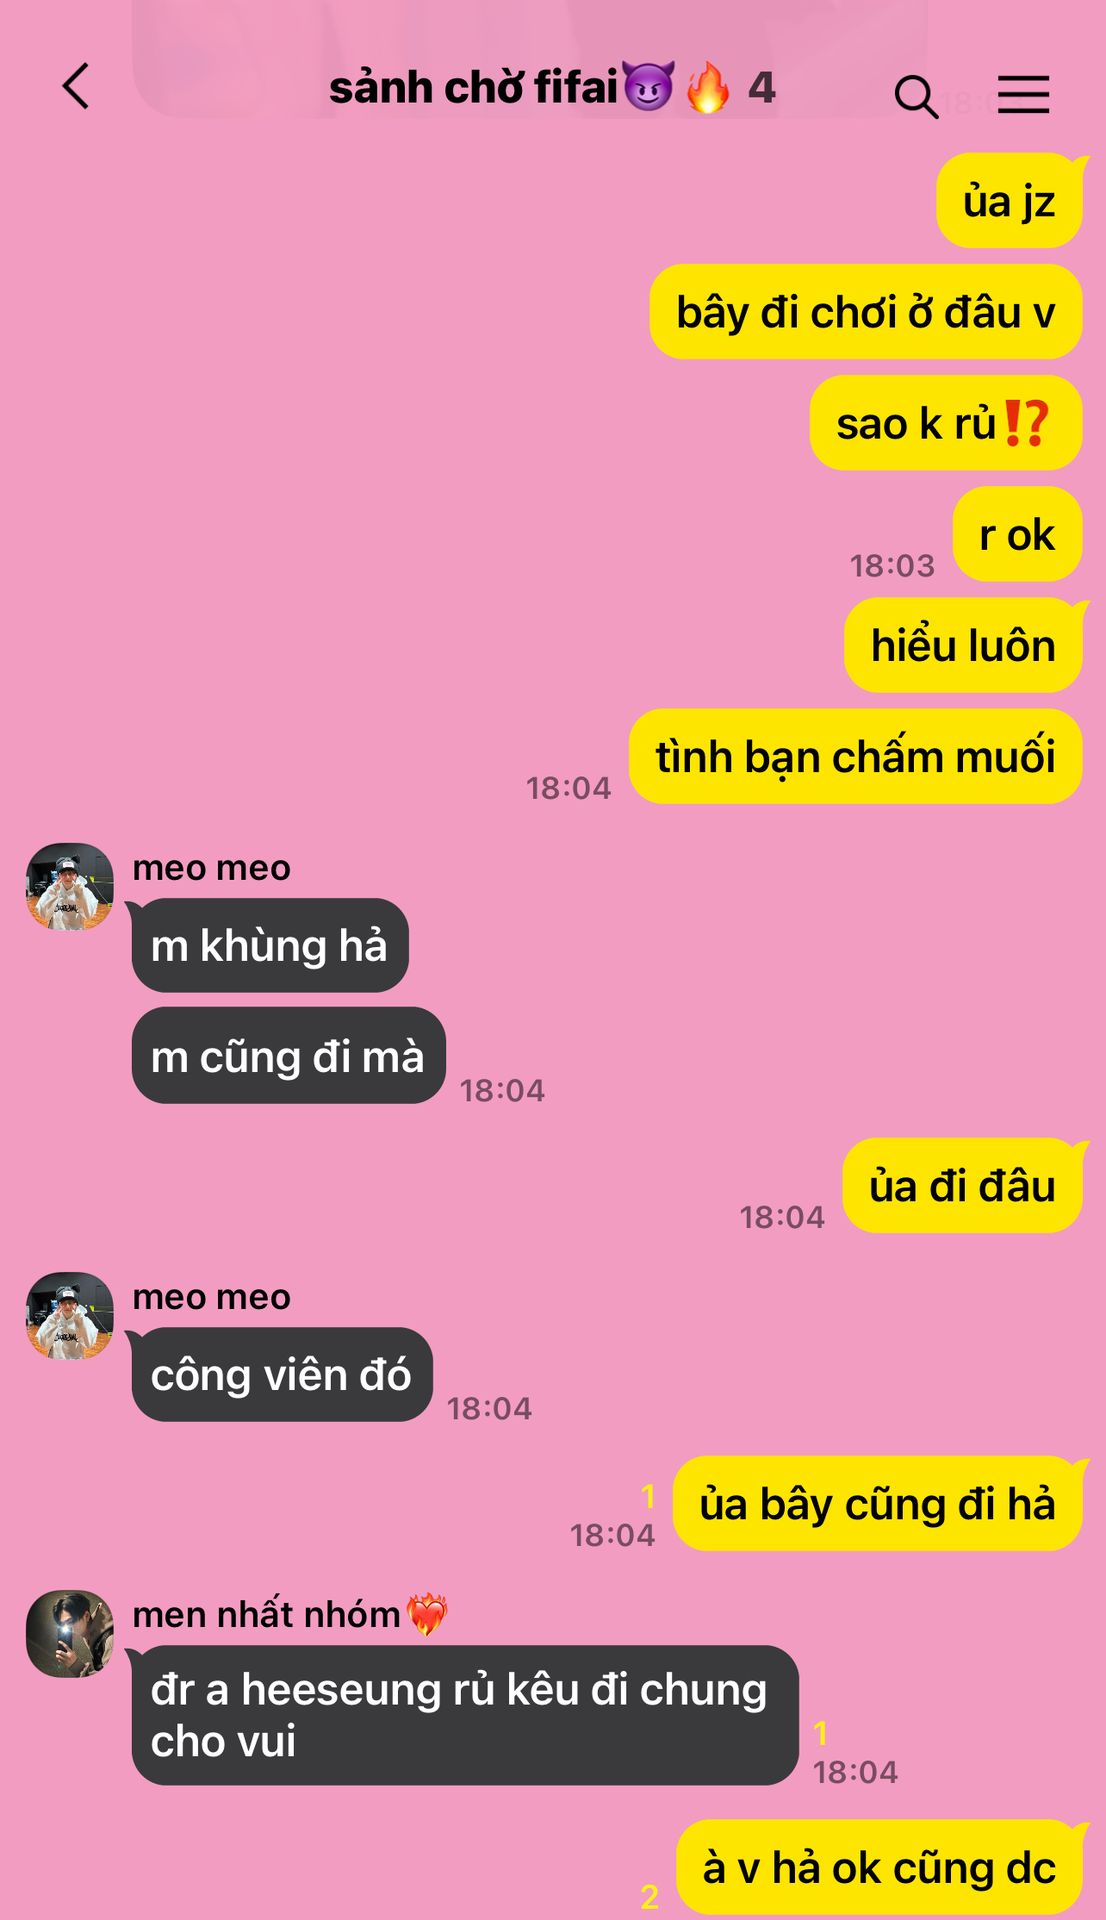Select the bây đi chơi ở đâu v message

(x=866, y=312)
